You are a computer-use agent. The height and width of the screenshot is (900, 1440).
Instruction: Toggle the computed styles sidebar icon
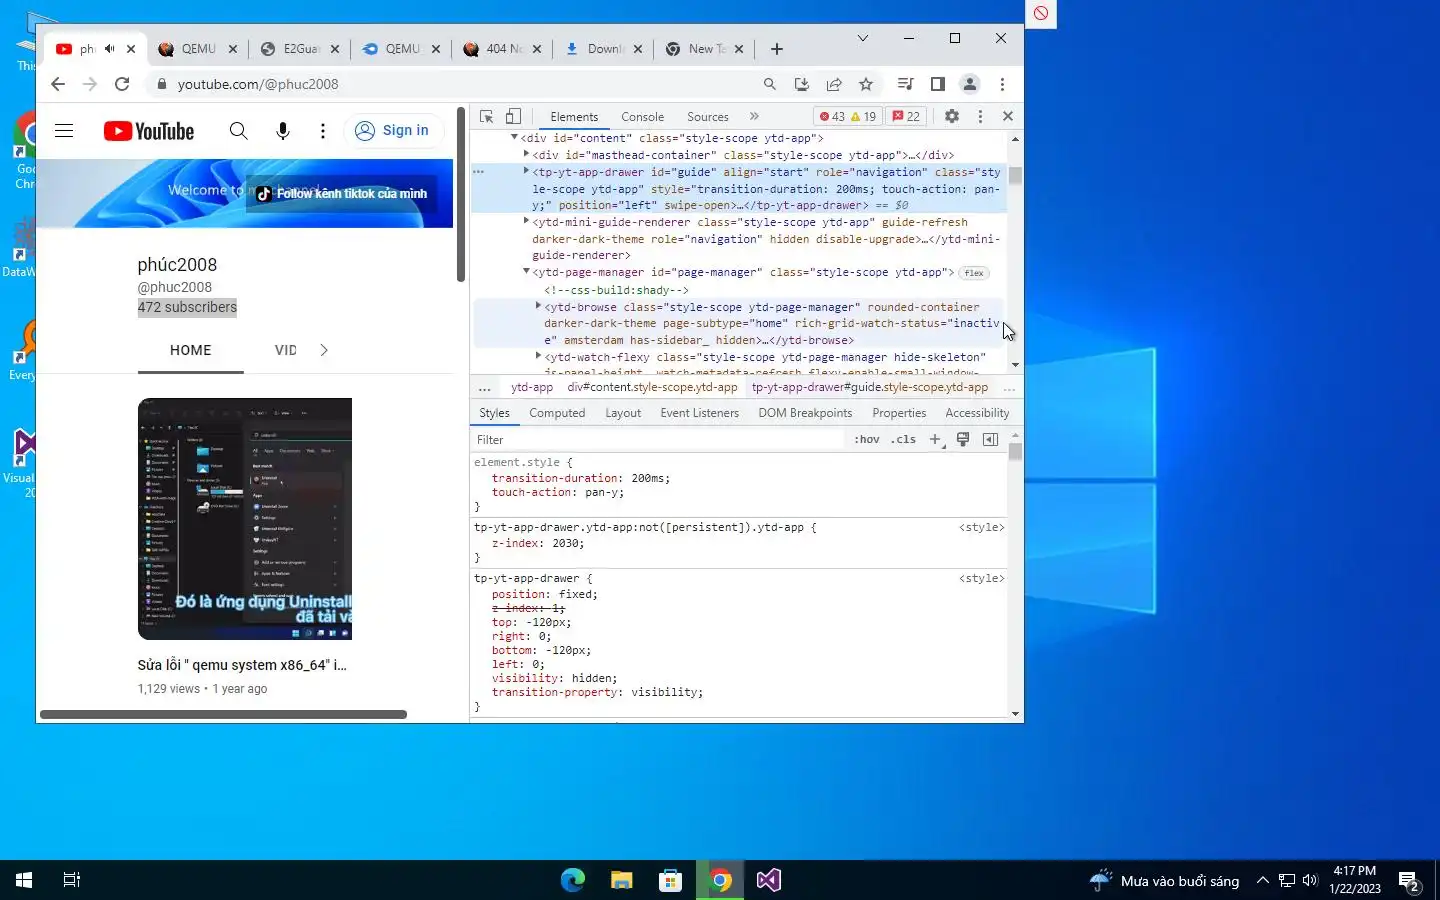coord(990,439)
